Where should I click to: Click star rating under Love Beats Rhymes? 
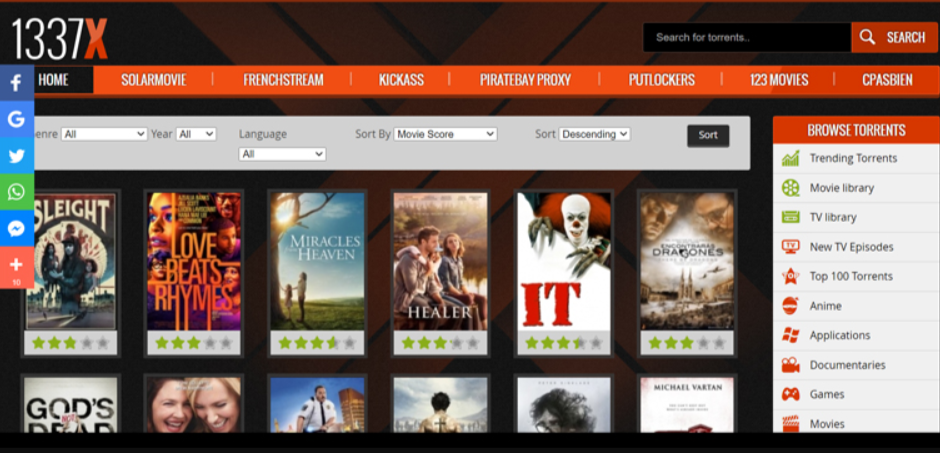[194, 343]
